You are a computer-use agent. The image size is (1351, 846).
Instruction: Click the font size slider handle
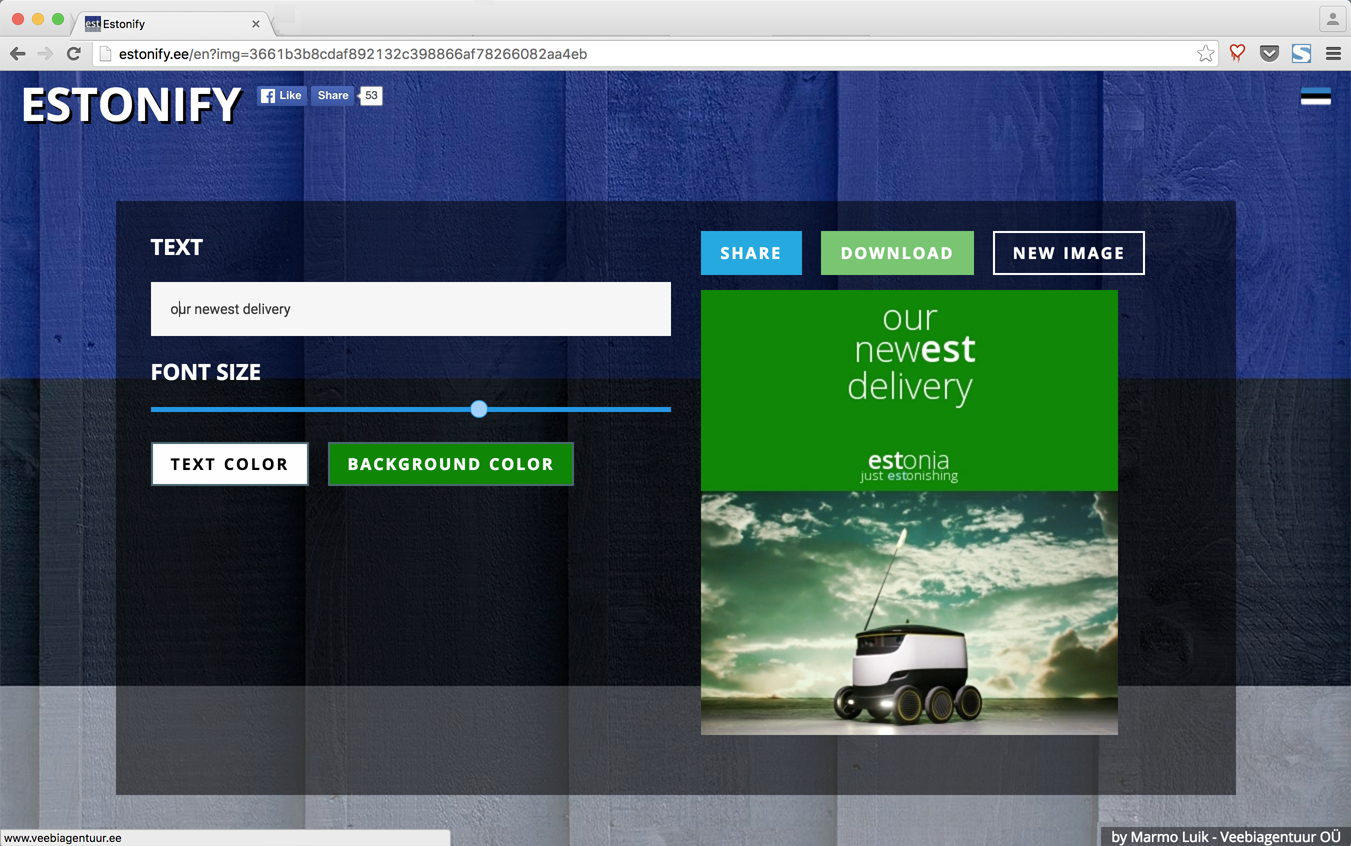(x=479, y=409)
